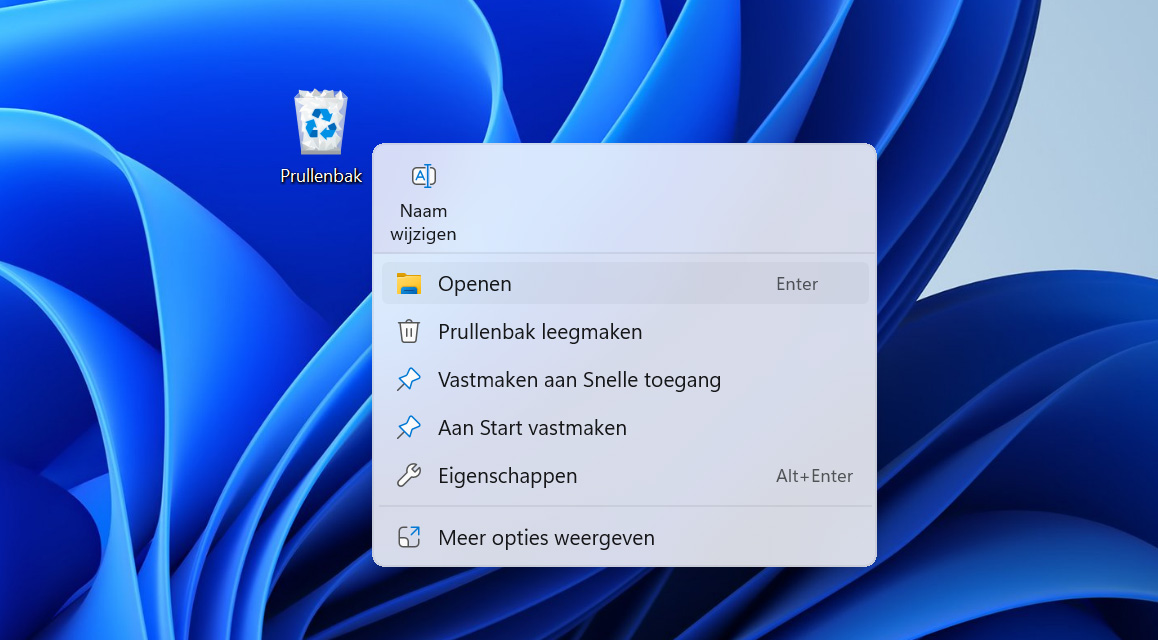Click the Meer opties weergeven expand icon

pyautogui.click(x=408, y=537)
